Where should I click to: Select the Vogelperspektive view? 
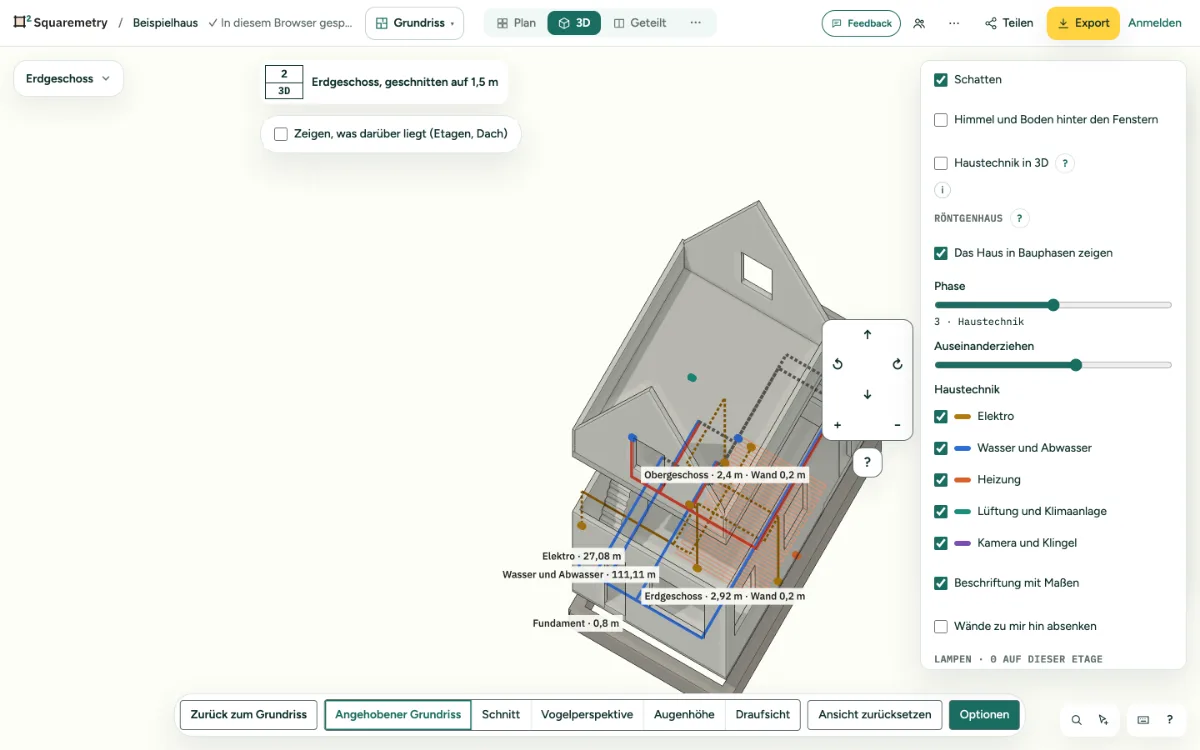pyautogui.click(x=587, y=715)
